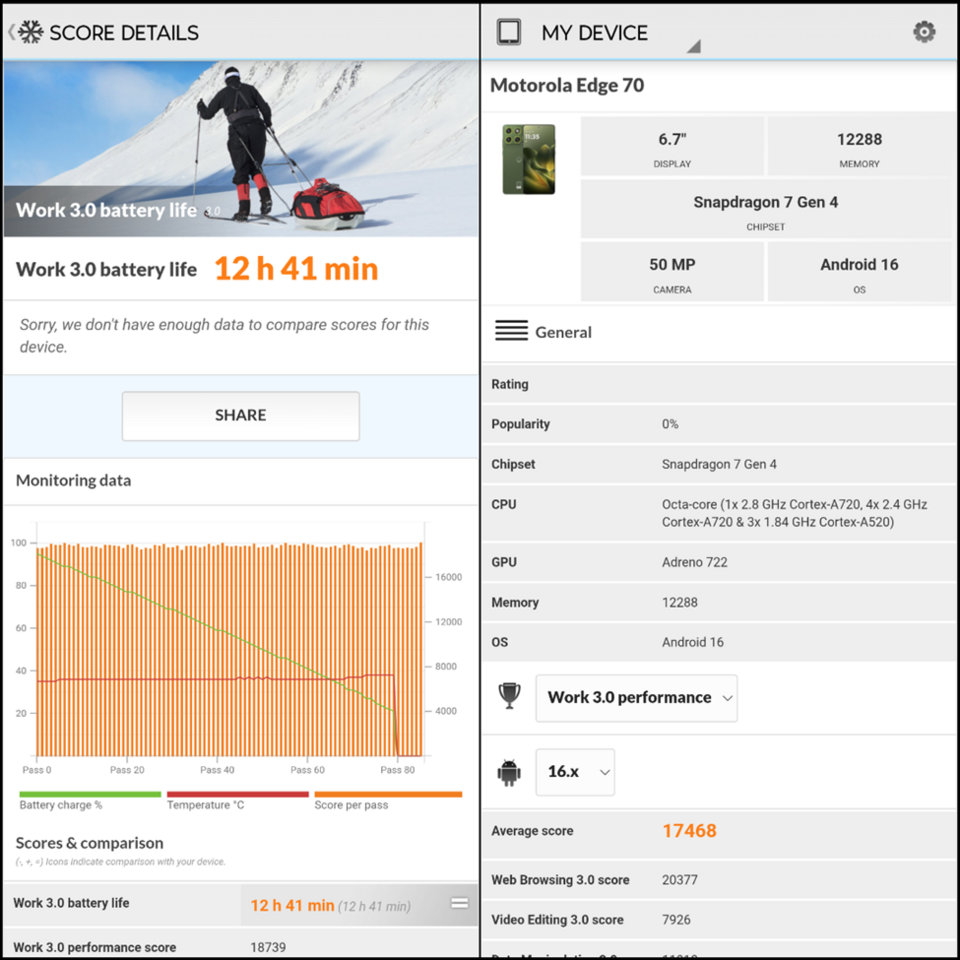This screenshot has height=960, width=960.
Task: Tap the 12288 Memory spec tile
Action: coord(859,147)
